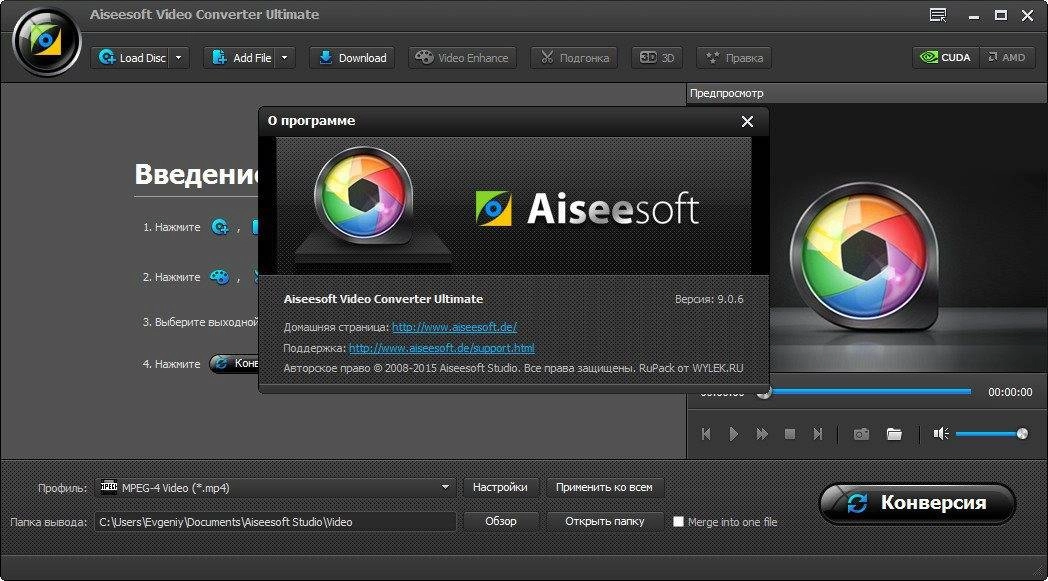This screenshot has height=581, width=1048.
Task: Click the Версия: 9.0.6 text
Action: 708,299
